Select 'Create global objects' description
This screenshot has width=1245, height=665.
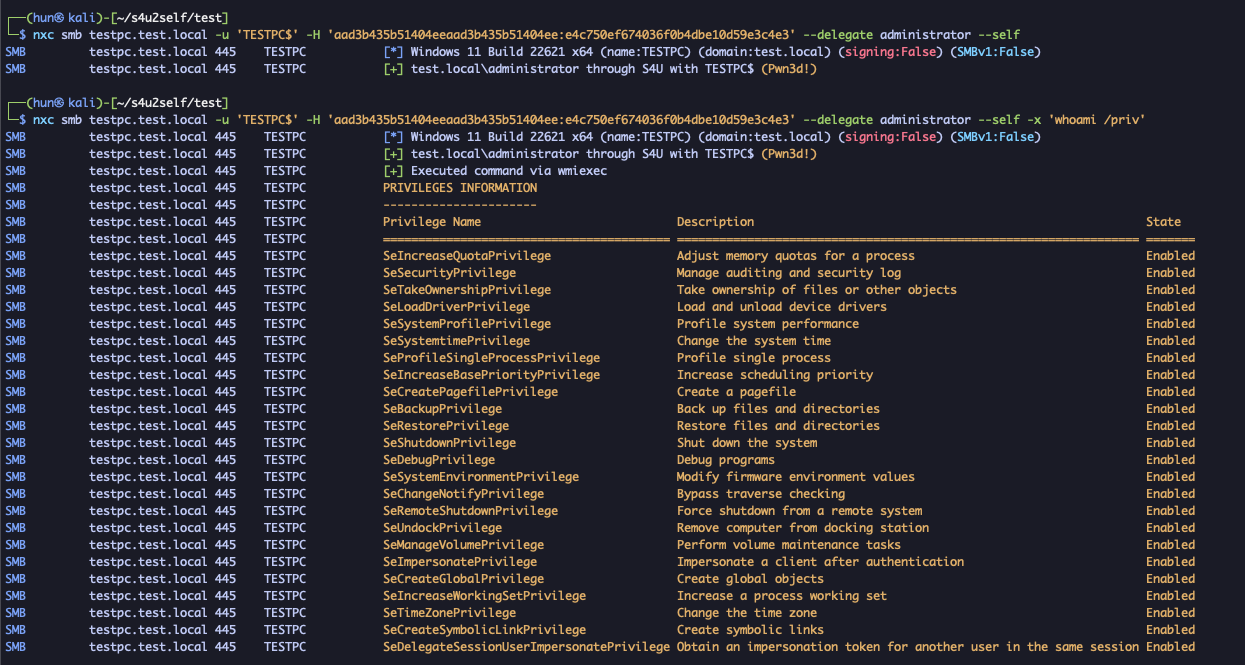tap(750, 579)
